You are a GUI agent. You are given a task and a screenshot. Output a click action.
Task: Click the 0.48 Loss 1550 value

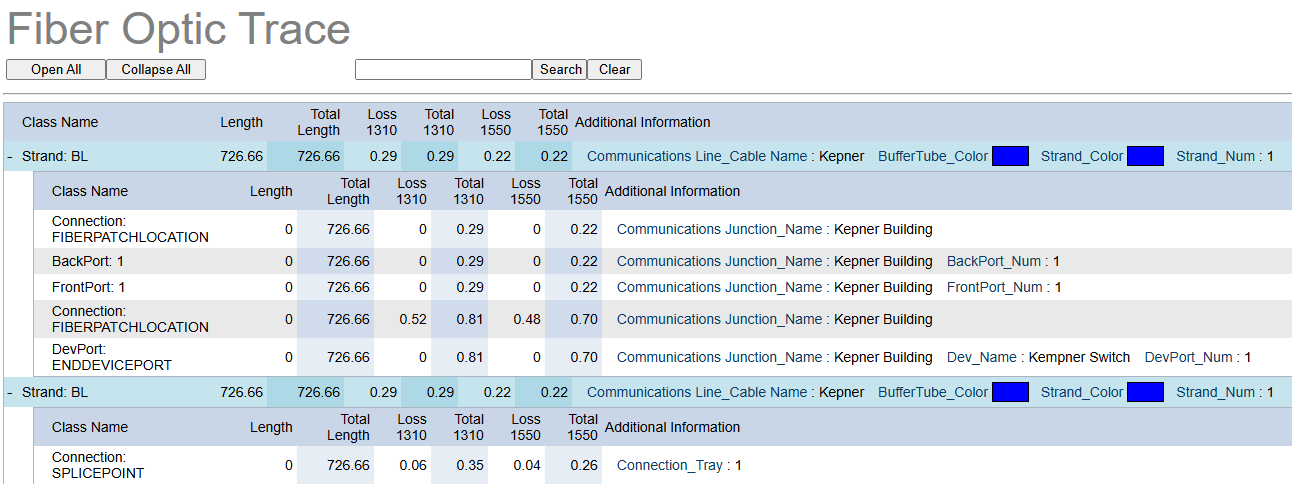point(527,319)
